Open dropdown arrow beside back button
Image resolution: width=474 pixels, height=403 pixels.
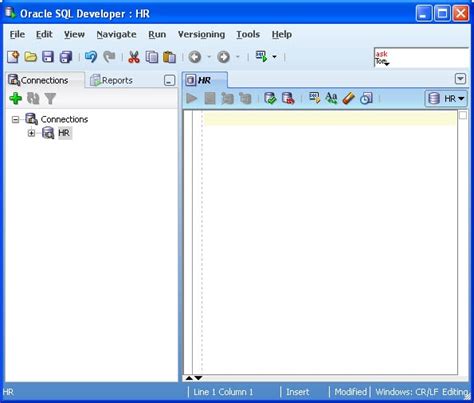(209, 57)
